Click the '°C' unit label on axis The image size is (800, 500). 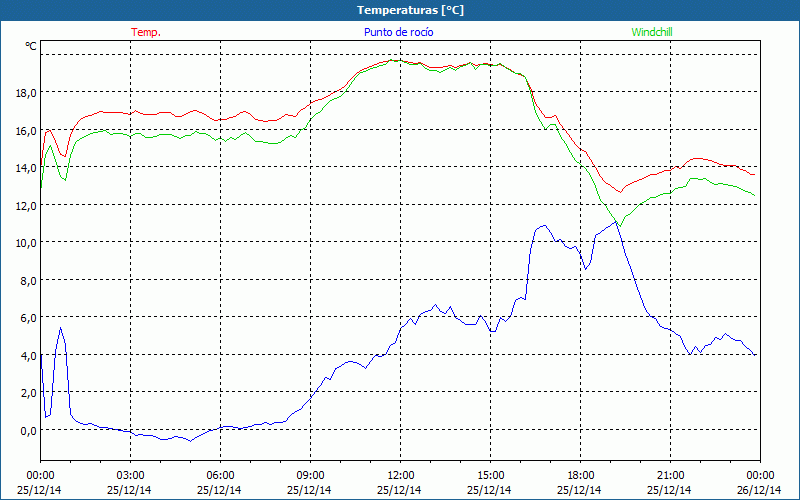[x=31, y=46]
